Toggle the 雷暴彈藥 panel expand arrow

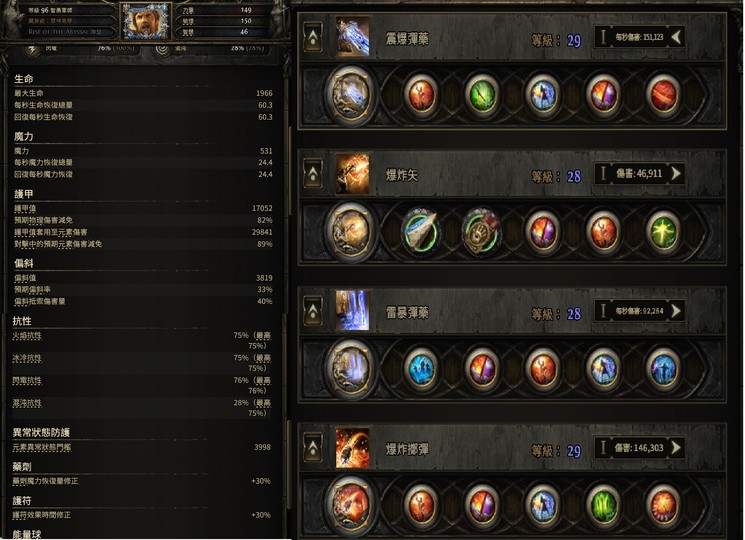coord(313,311)
